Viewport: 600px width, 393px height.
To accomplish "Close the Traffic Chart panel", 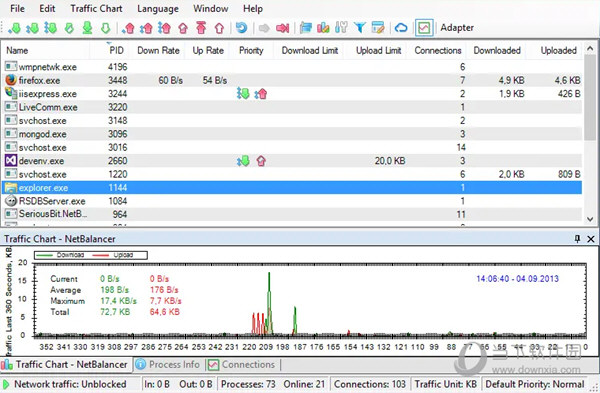I will click(591, 239).
